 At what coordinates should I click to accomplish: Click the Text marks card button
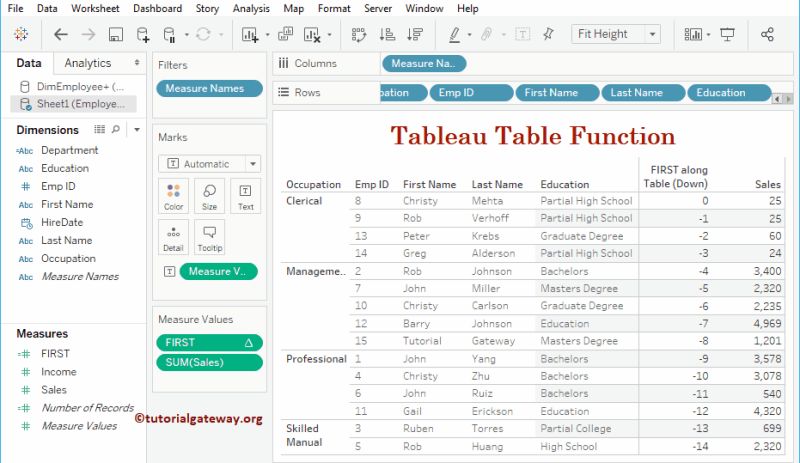coord(245,197)
